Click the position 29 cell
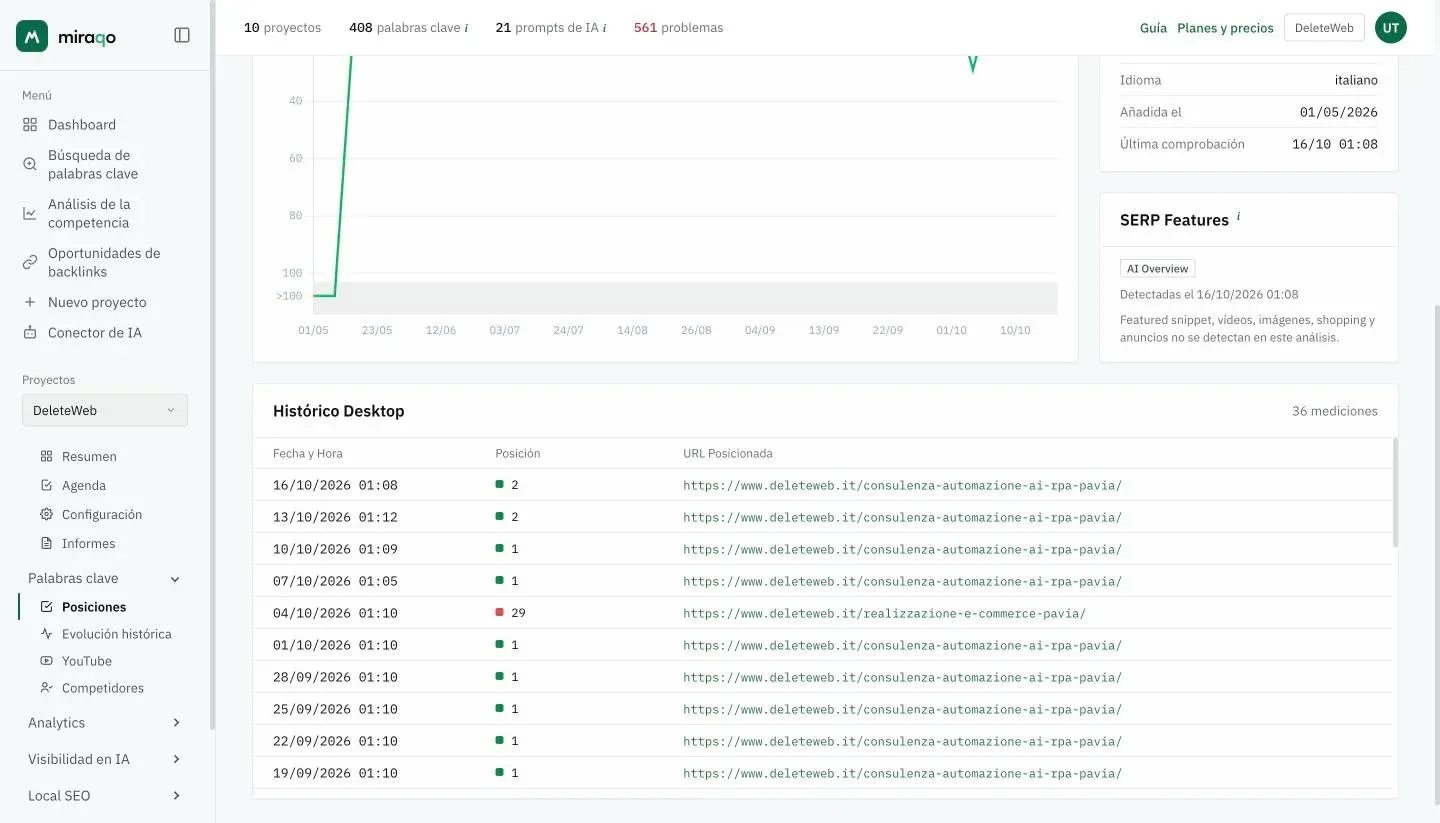 [x=510, y=613]
